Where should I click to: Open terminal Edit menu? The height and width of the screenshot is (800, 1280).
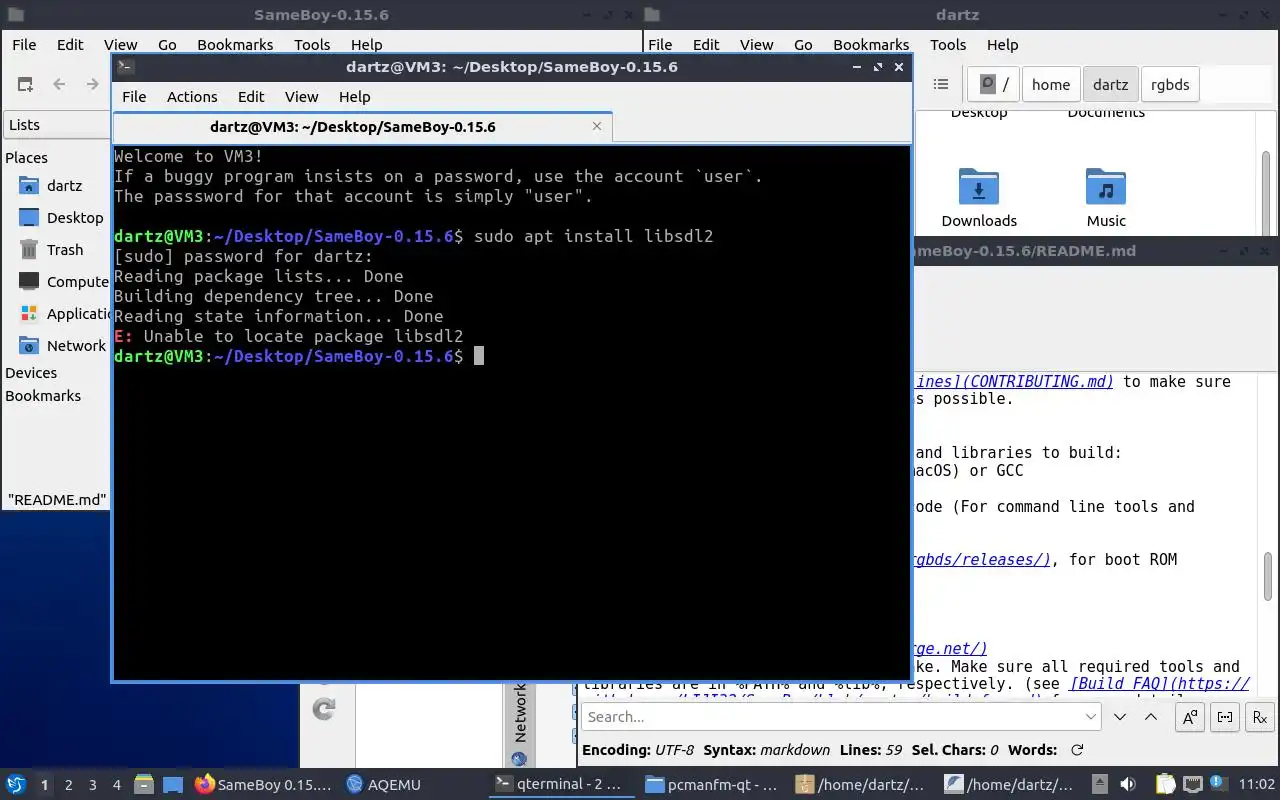[251, 97]
